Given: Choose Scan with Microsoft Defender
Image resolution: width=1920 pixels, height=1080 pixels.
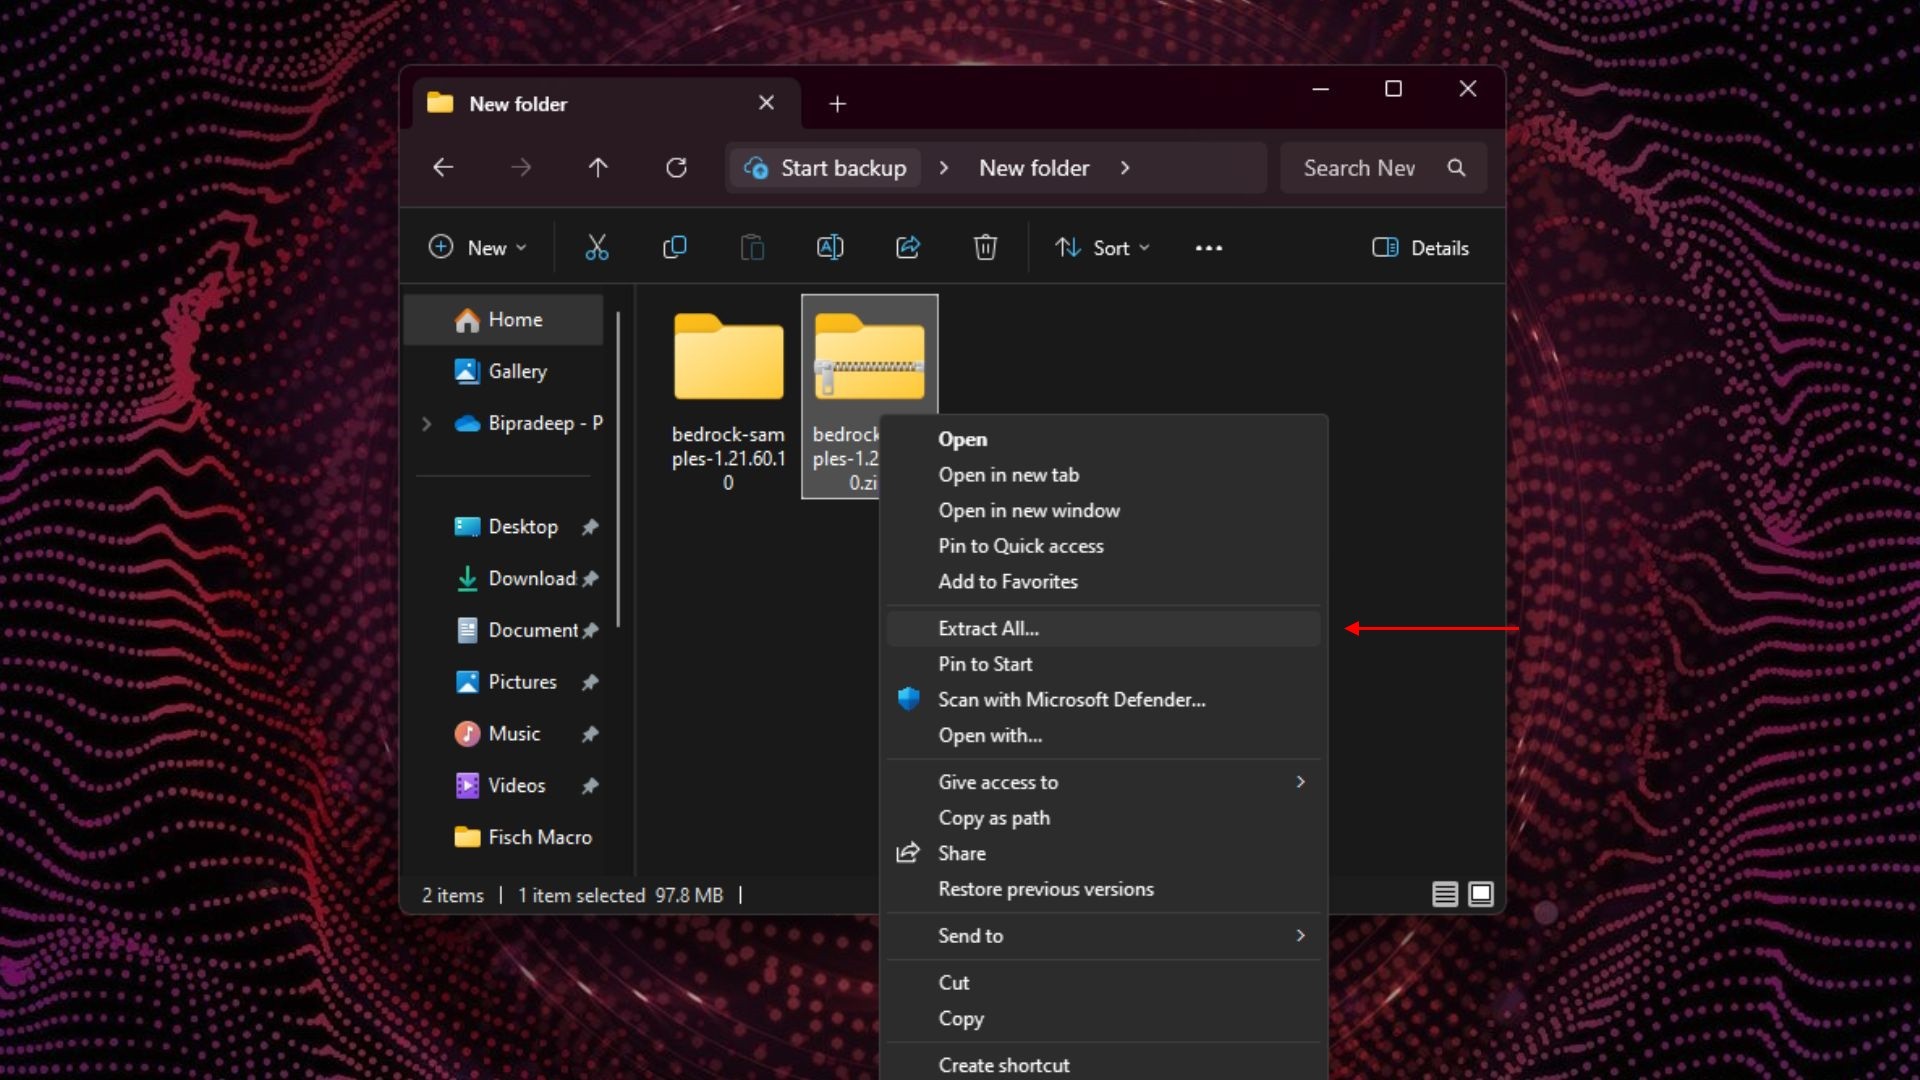Looking at the screenshot, I should click(x=1103, y=699).
